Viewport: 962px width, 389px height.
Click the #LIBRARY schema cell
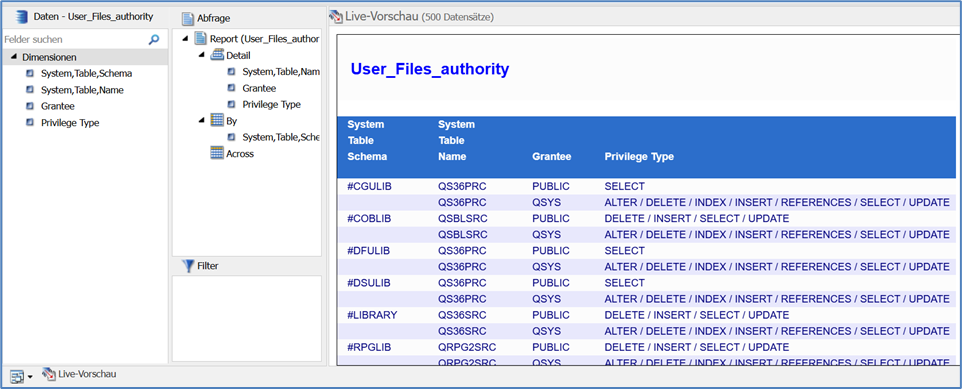click(x=372, y=315)
